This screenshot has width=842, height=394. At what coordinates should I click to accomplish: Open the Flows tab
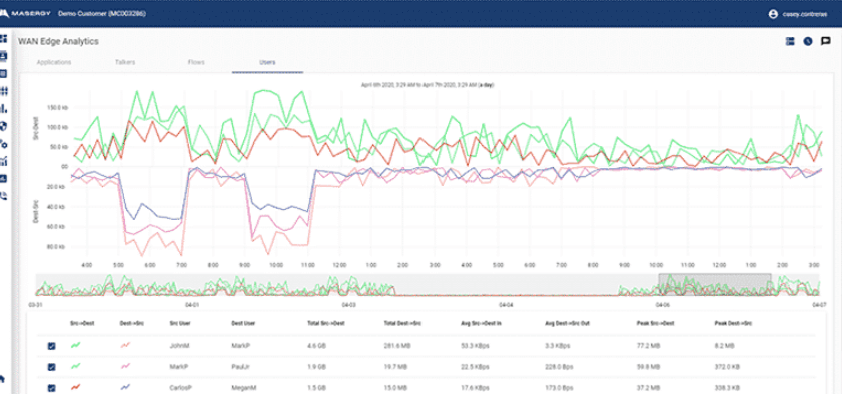[196, 62]
